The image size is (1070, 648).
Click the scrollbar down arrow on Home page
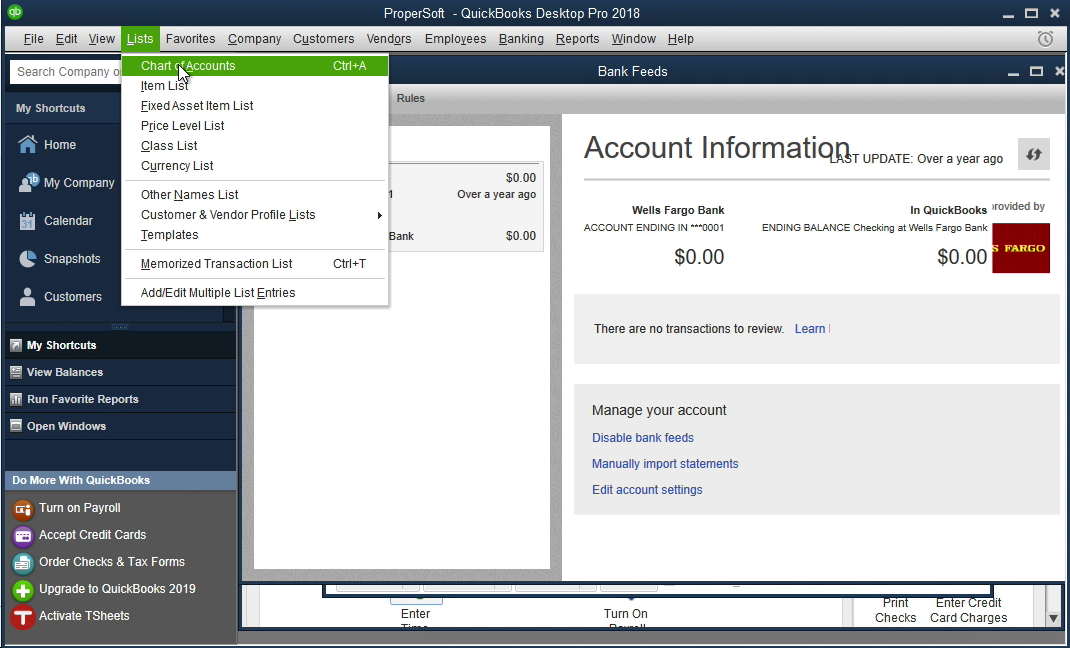pos(1054,619)
